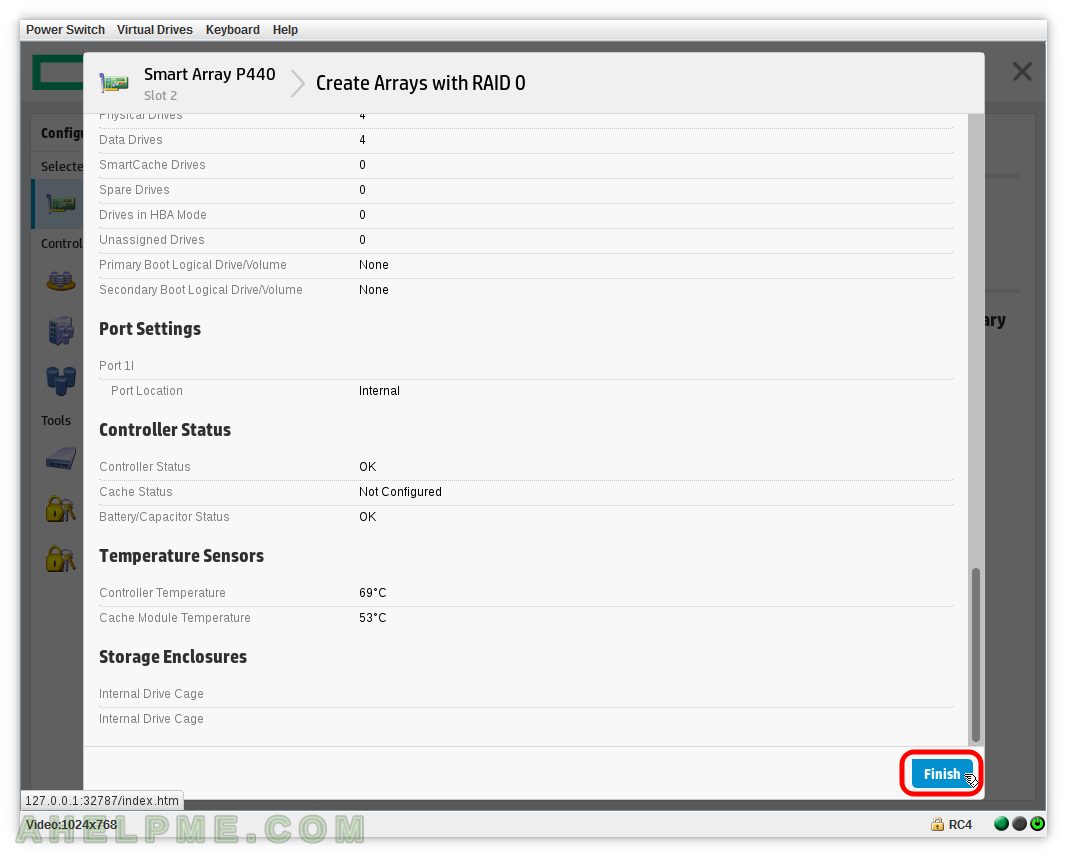Click the green power status indicator
Screen dimensions: 1067x857
pos(1037,824)
